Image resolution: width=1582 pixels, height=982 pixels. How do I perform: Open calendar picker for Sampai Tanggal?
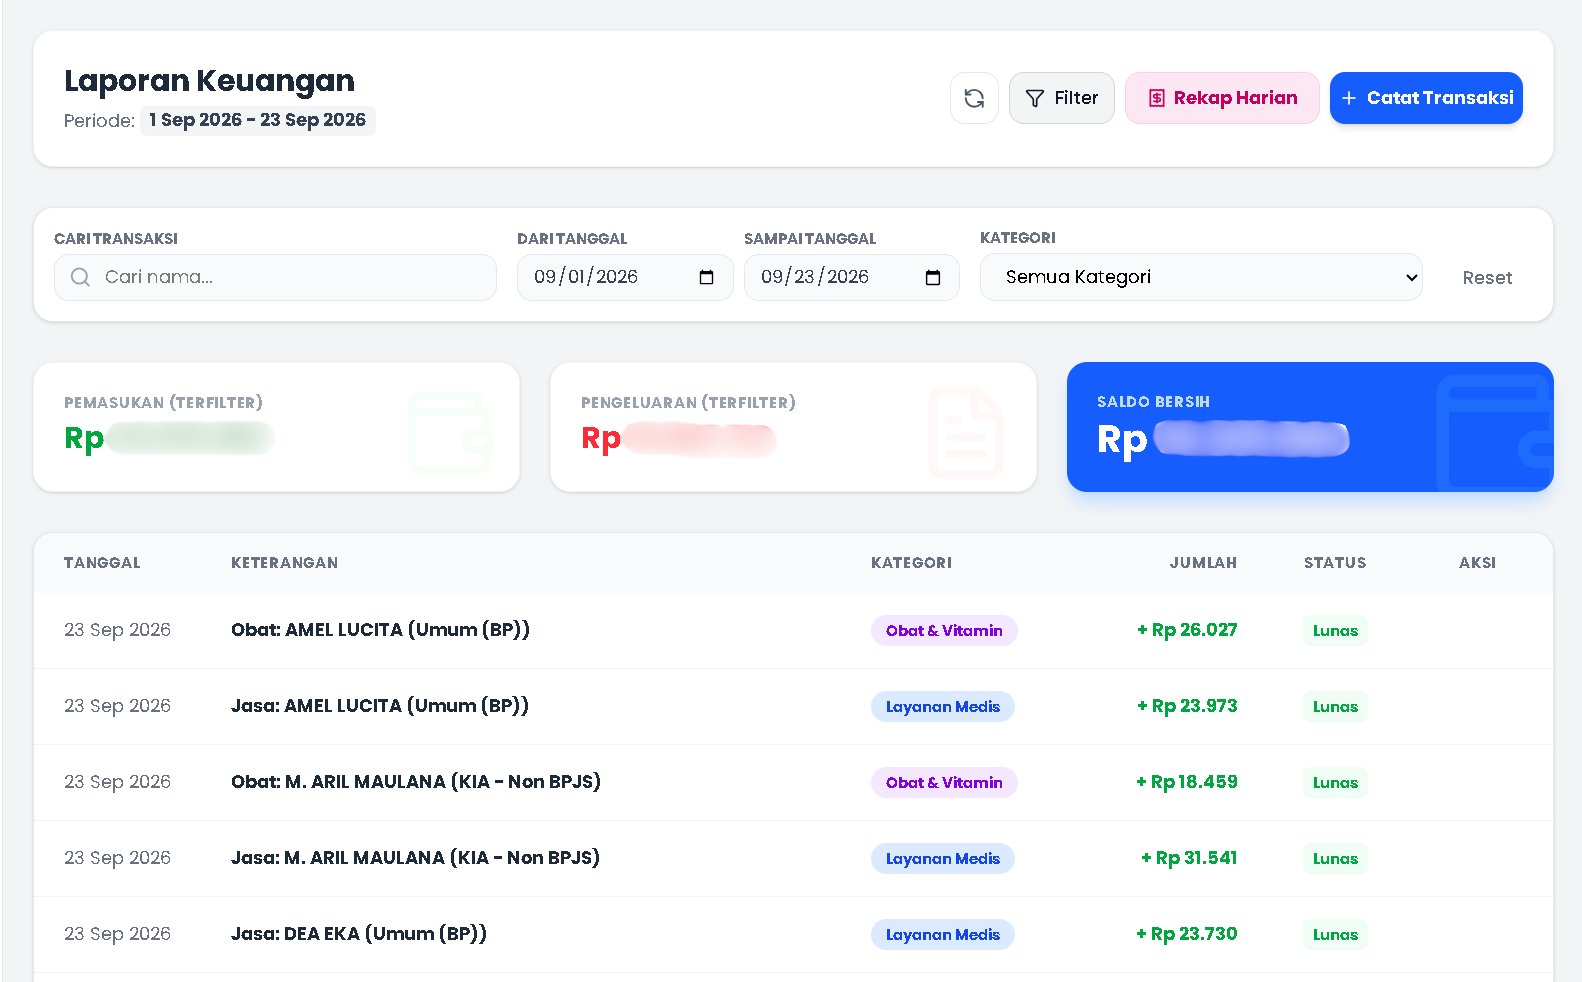[x=933, y=277]
